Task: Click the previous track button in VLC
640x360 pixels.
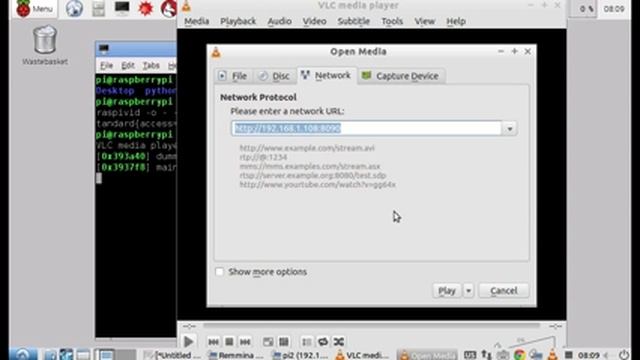Action: [x=213, y=342]
